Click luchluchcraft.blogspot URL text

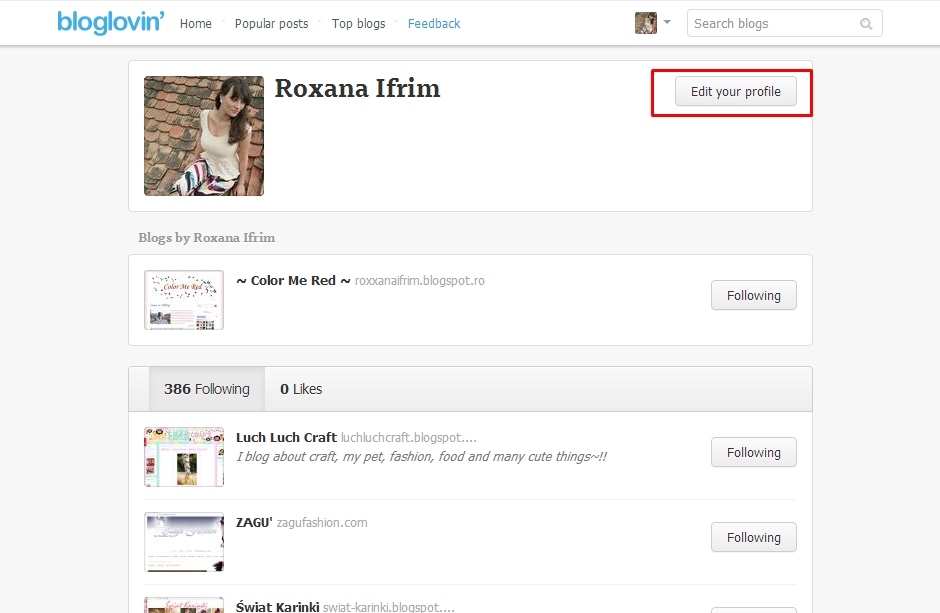(x=409, y=438)
